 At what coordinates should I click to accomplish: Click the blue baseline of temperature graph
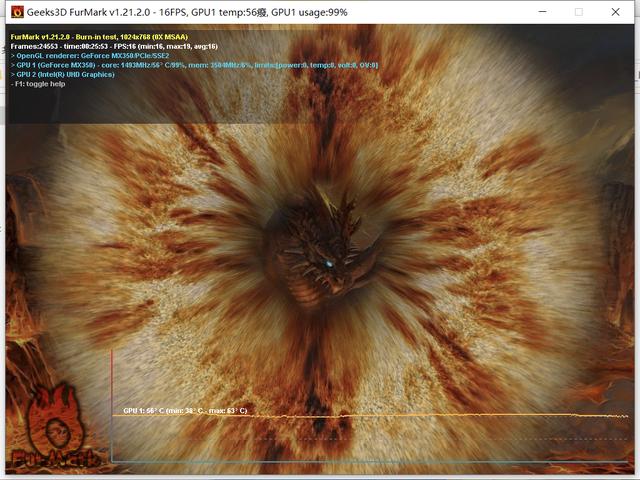pos(370,461)
